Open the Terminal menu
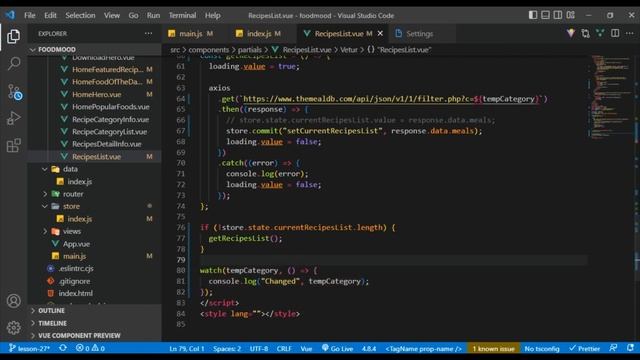Image resolution: width=640 pixels, height=360 pixels. click(x=182, y=16)
